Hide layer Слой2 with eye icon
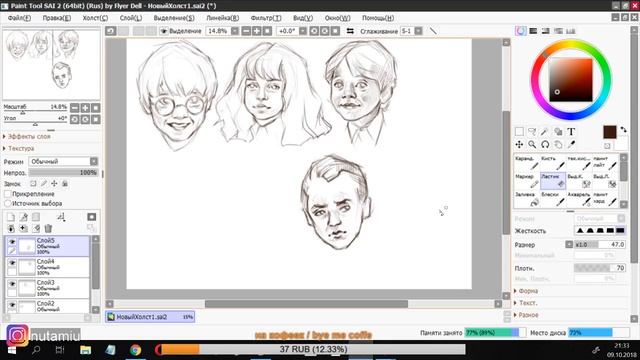 pos(12,305)
